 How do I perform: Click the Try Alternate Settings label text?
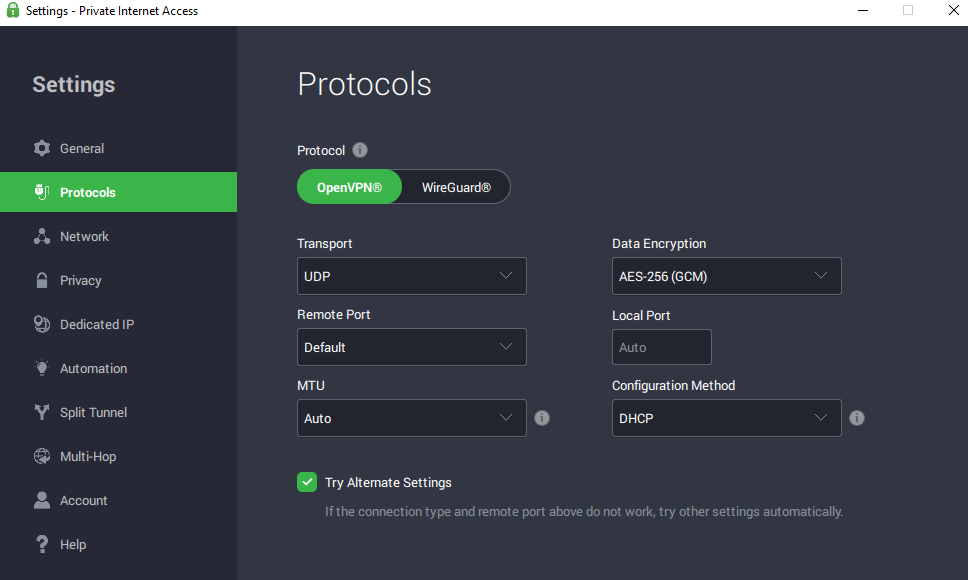point(388,483)
